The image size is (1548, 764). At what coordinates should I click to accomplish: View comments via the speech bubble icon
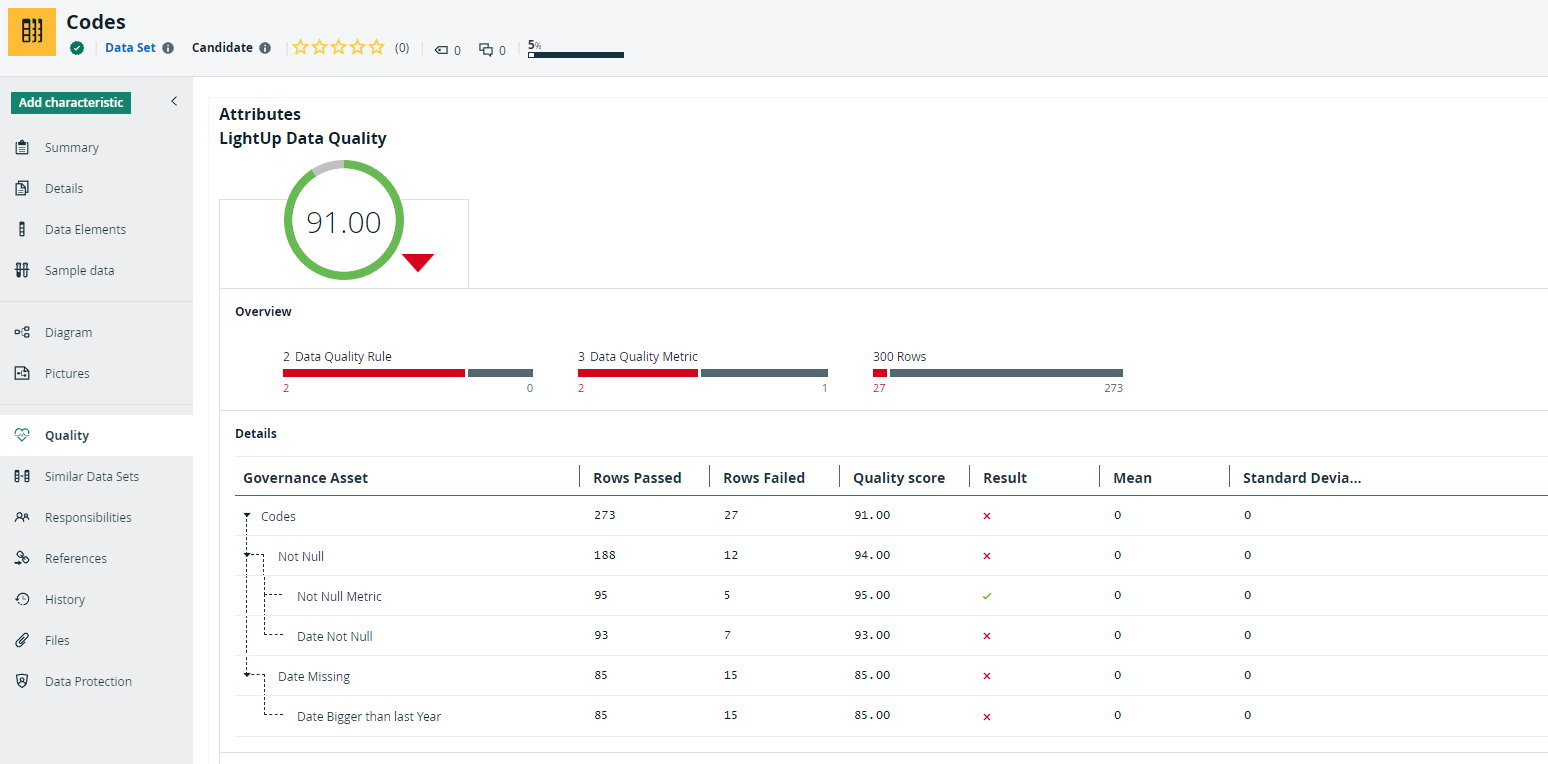(x=486, y=48)
